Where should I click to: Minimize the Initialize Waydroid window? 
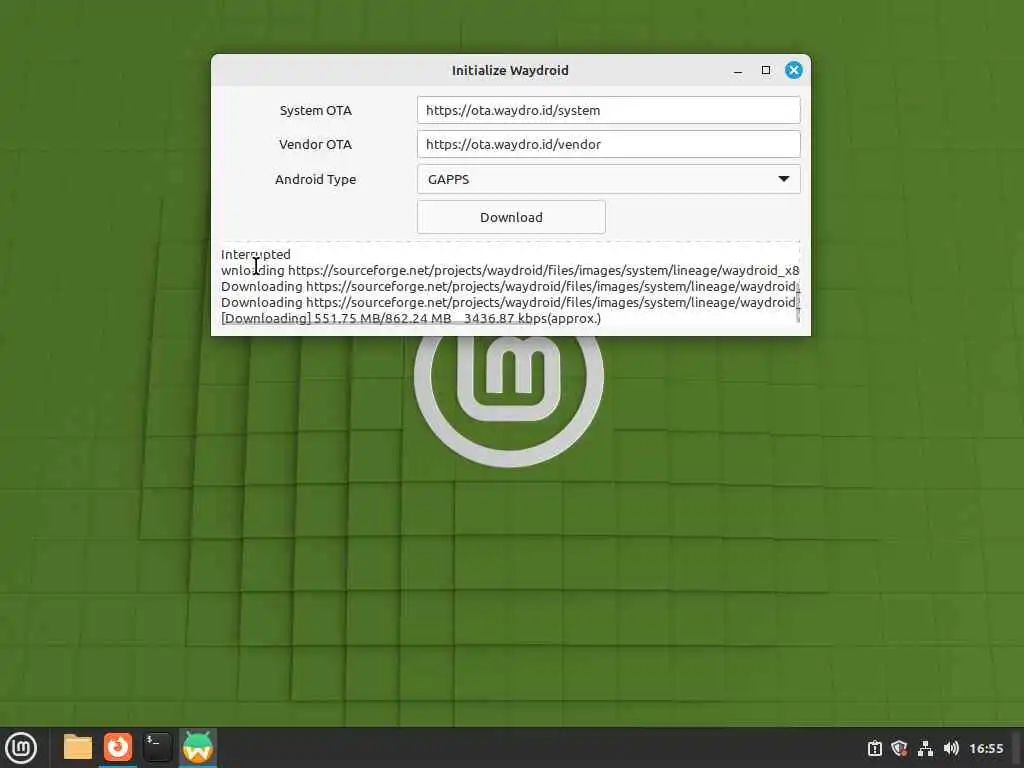738,71
